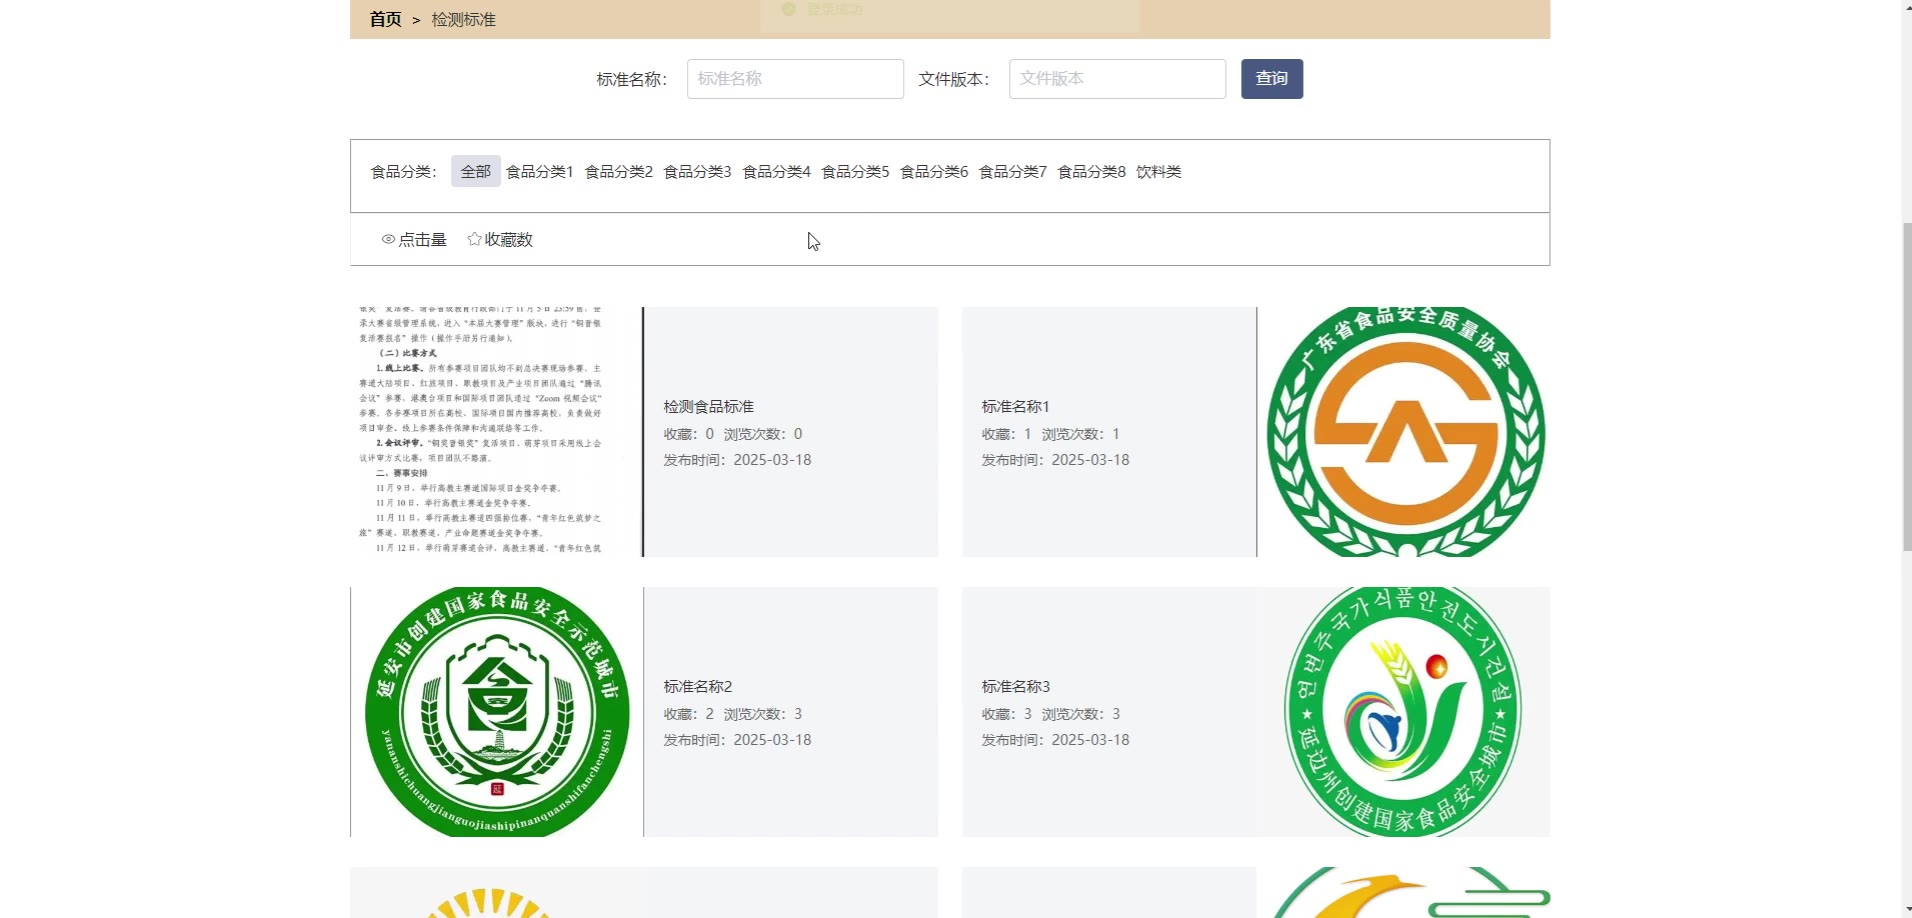Screen dimensions: 1912x918
Task: Filter by 食品分类4
Action: pyautogui.click(x=777, y=172)
